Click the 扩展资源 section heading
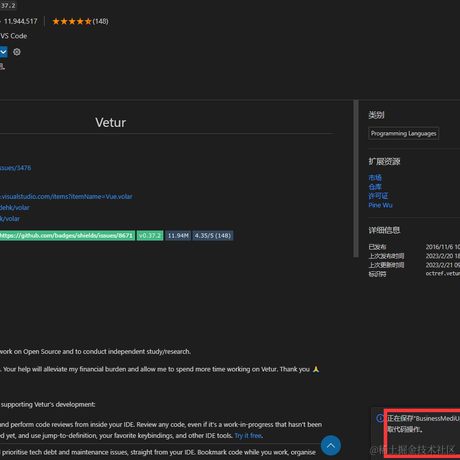The image size is (460, 460). click(x=384, y=161)
